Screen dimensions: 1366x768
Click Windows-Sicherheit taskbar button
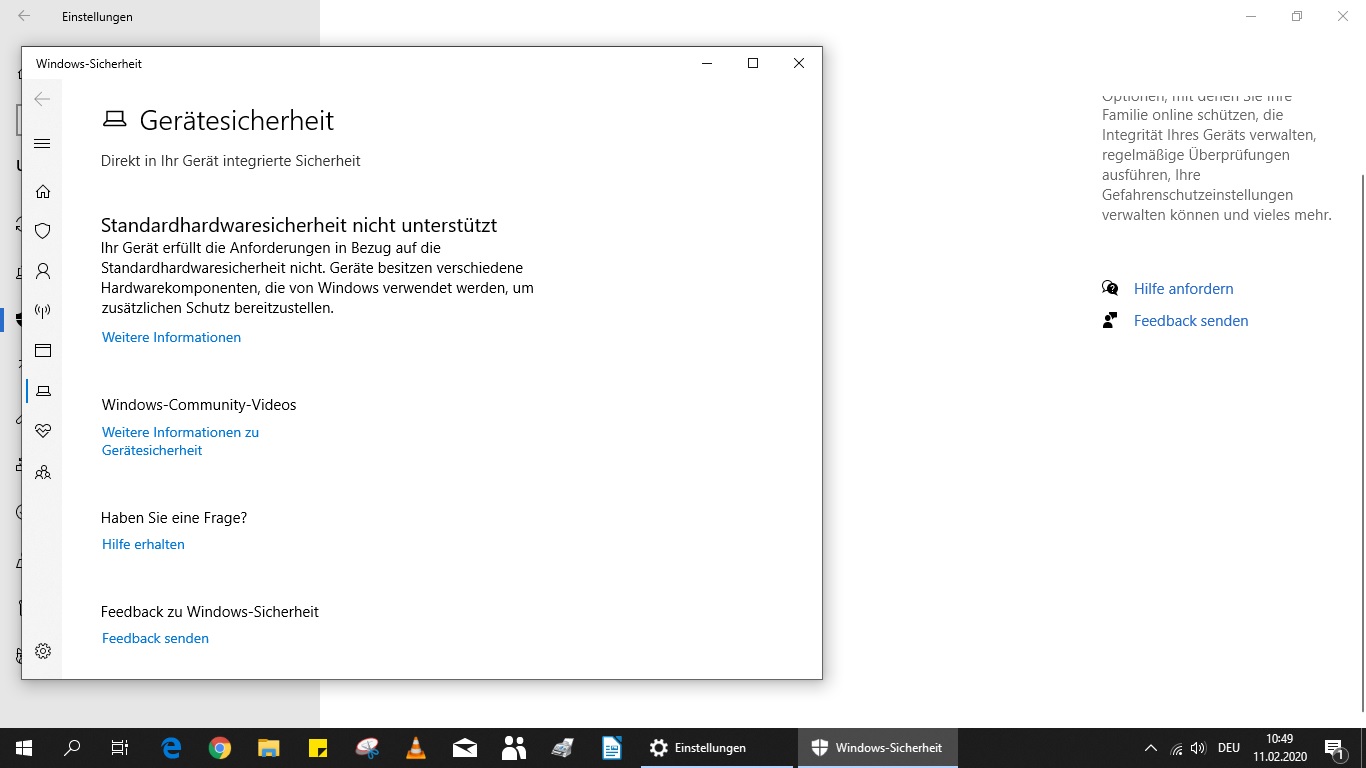click(x=878, y=748)
